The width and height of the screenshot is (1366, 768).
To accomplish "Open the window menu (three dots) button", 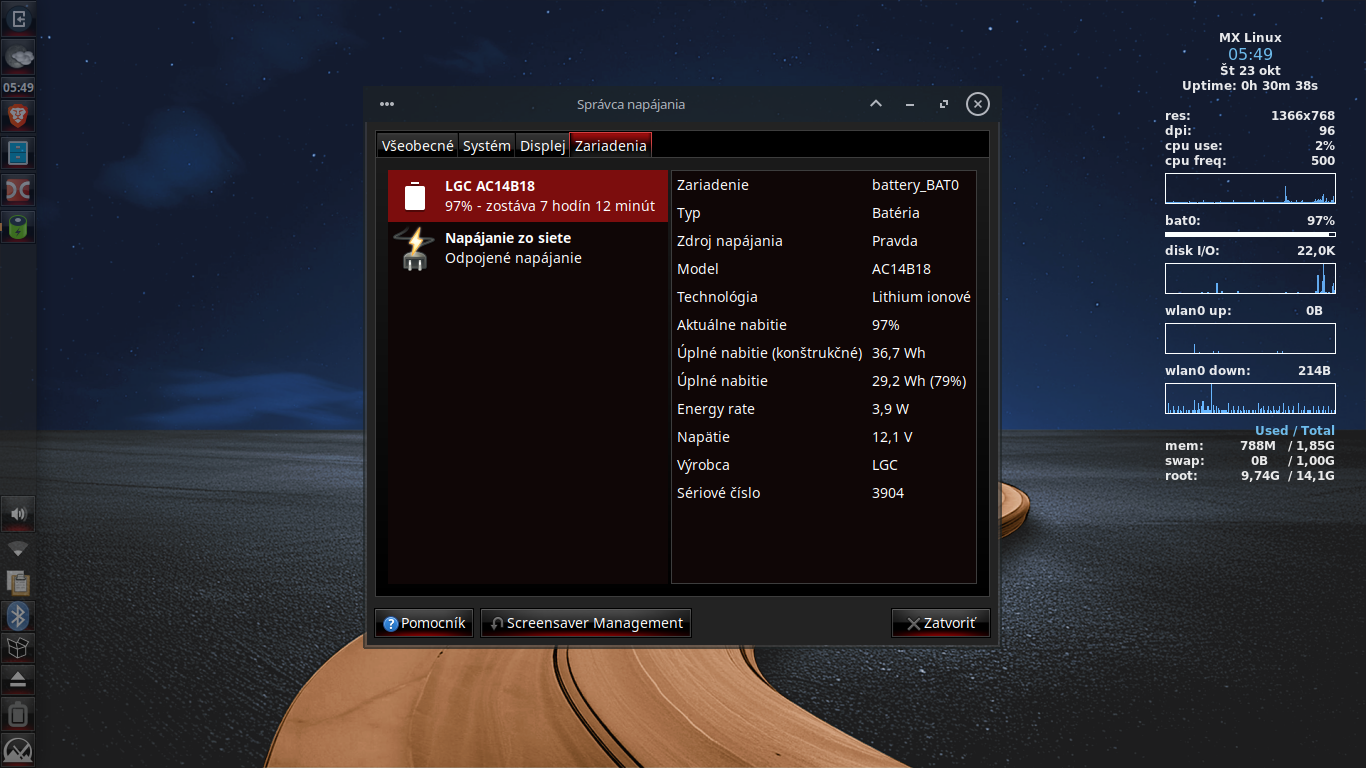I will click(x=387, y=104).
